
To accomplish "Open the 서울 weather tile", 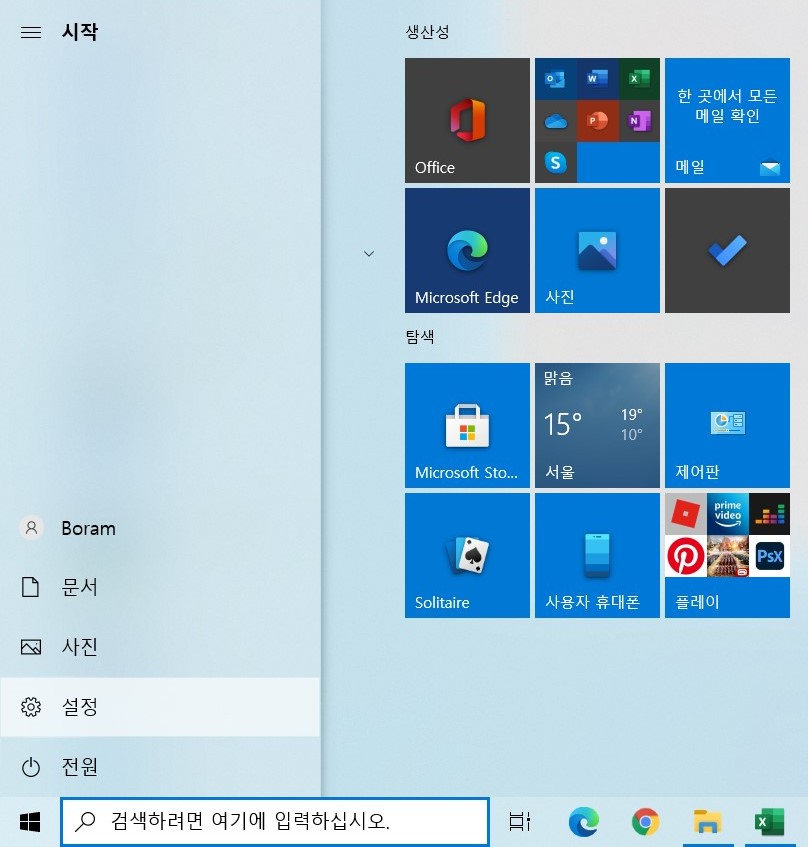I will pyautogui.click(x=597, y=426).
